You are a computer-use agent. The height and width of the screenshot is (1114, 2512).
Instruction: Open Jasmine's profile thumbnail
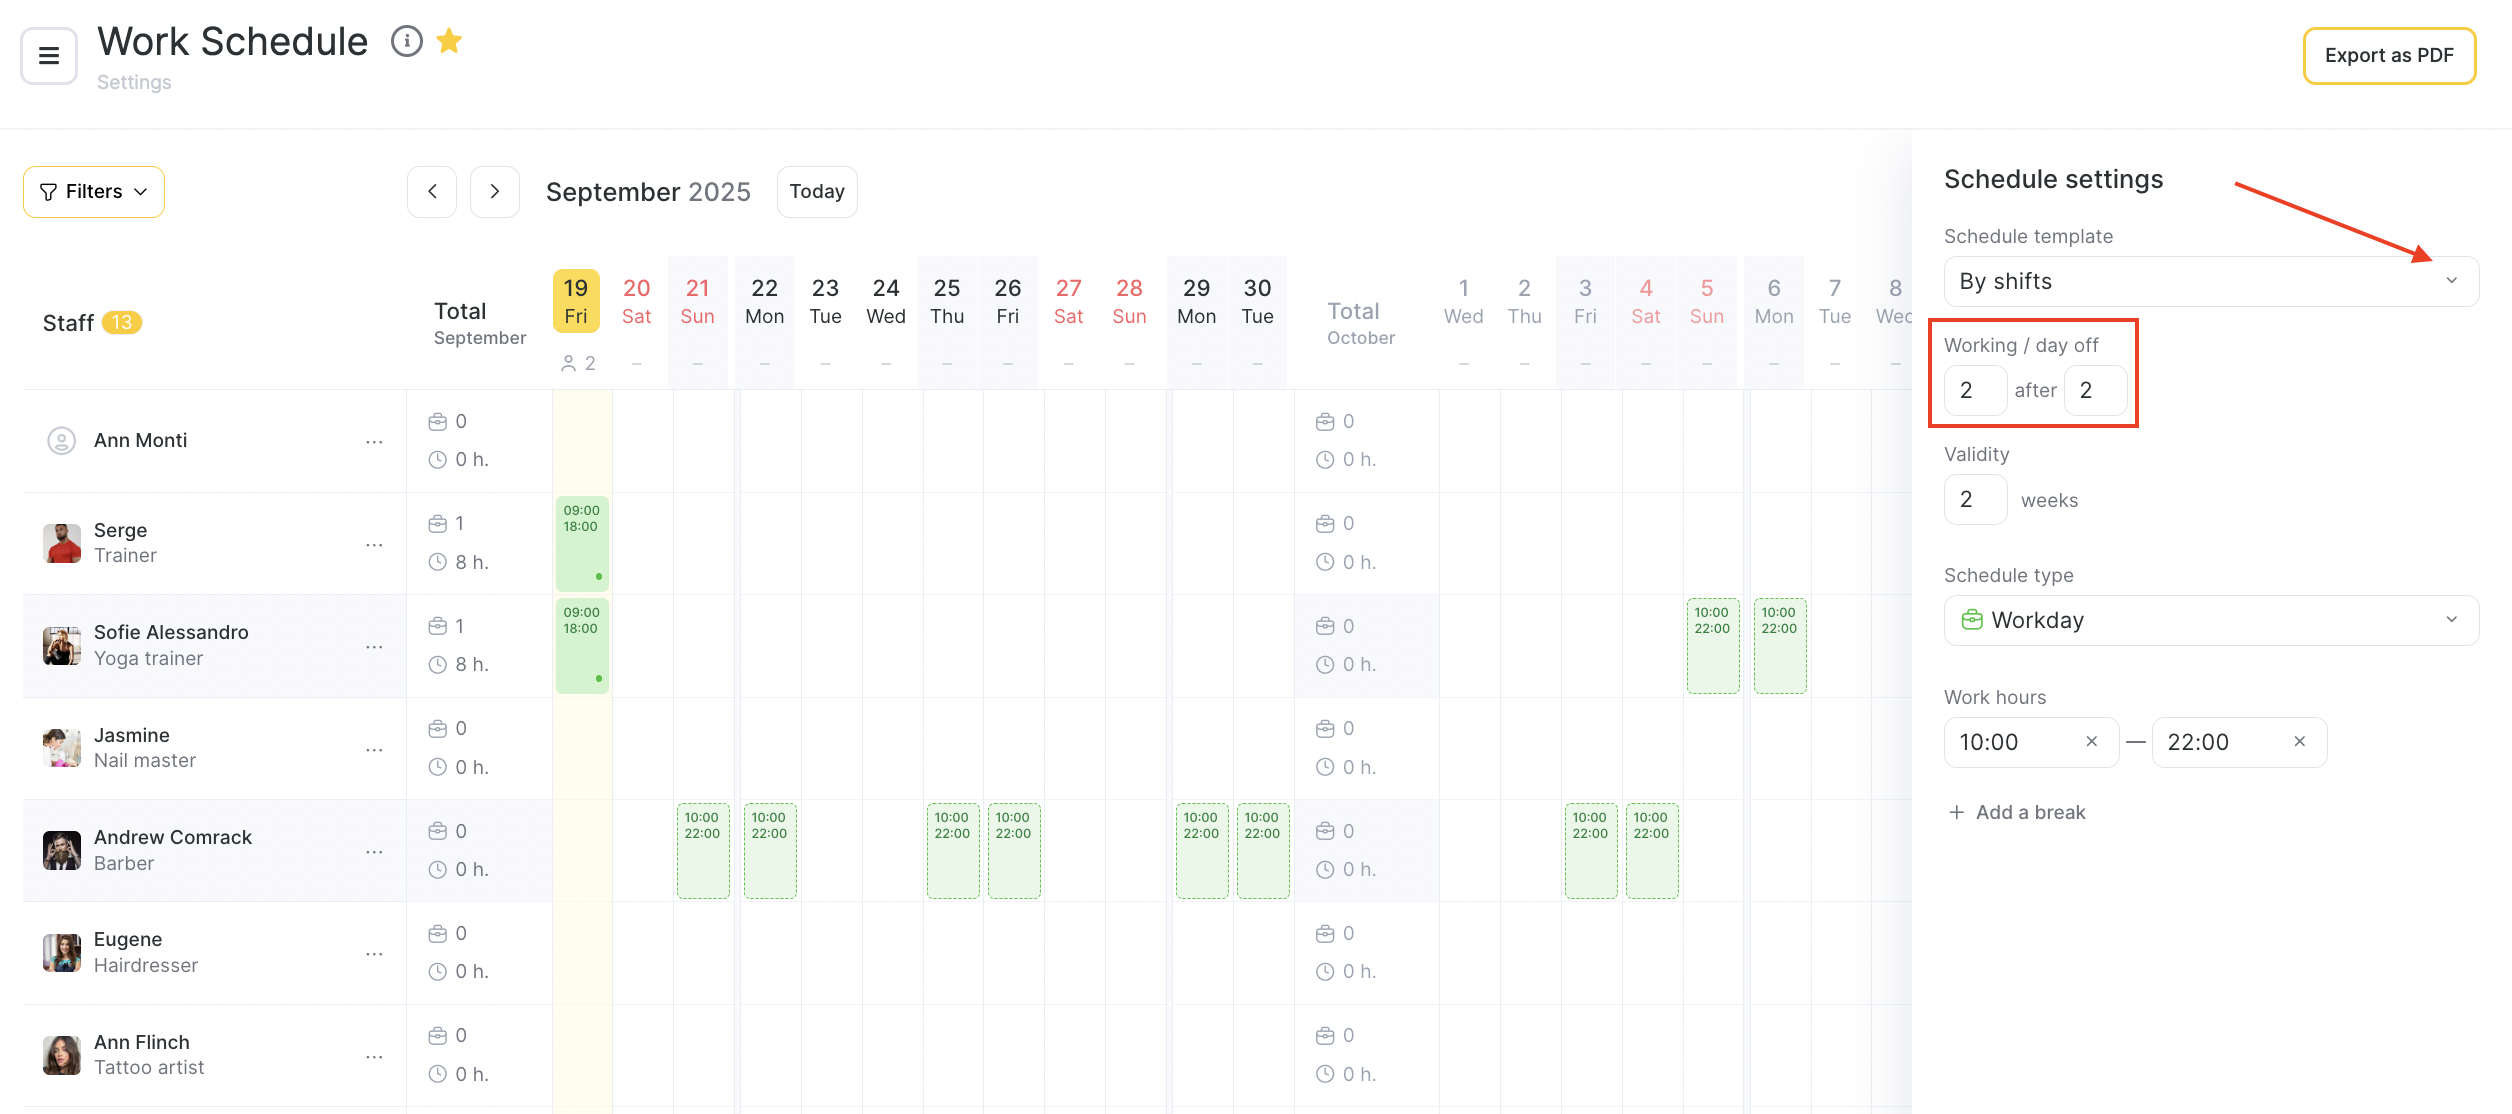coord(62,748)
